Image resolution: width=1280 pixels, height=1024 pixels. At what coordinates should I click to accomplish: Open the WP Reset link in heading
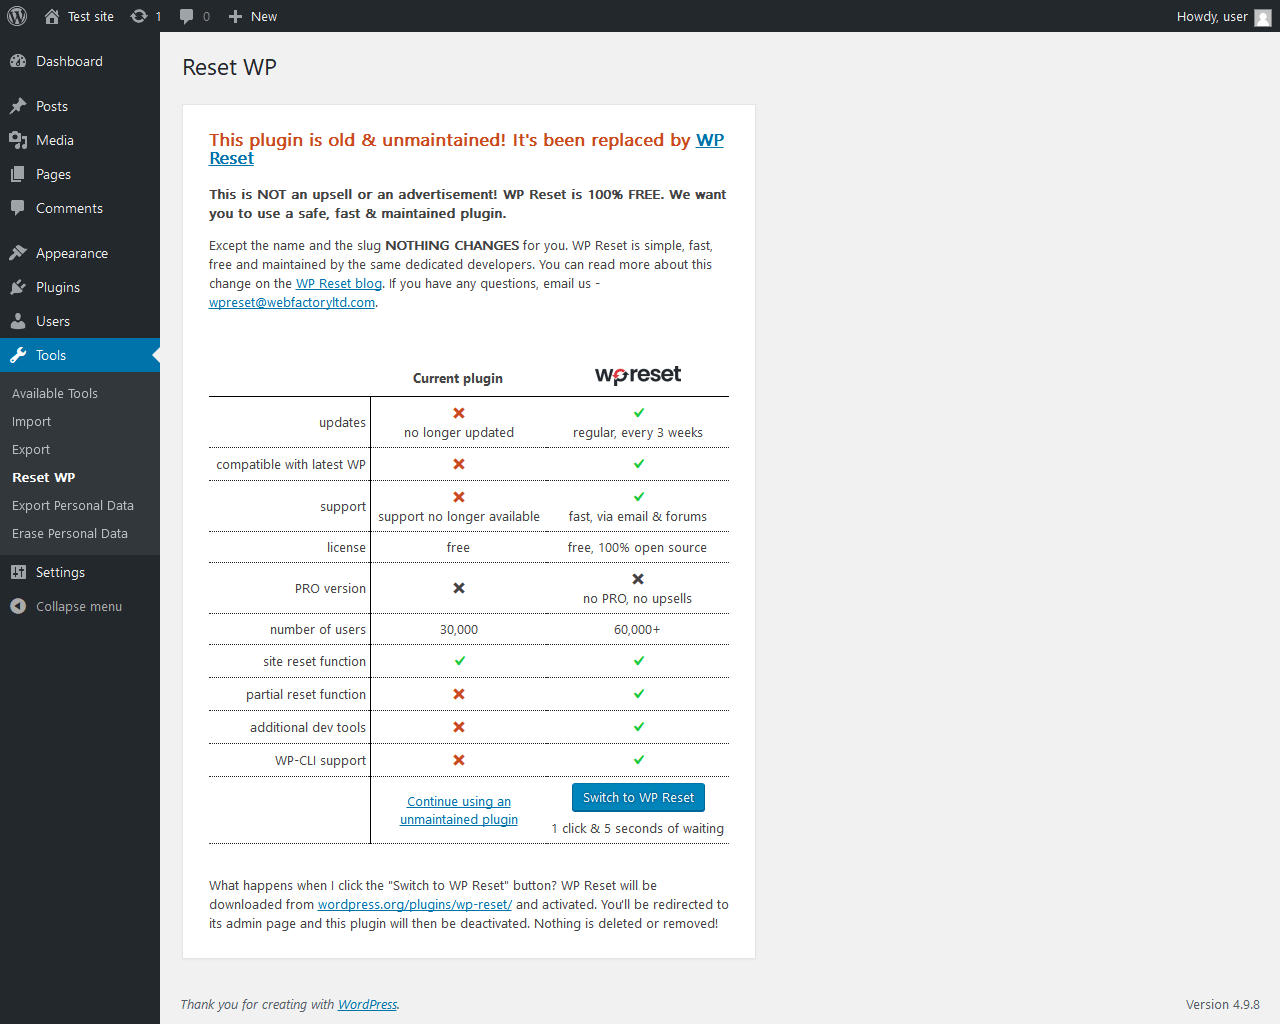[710, 140]
